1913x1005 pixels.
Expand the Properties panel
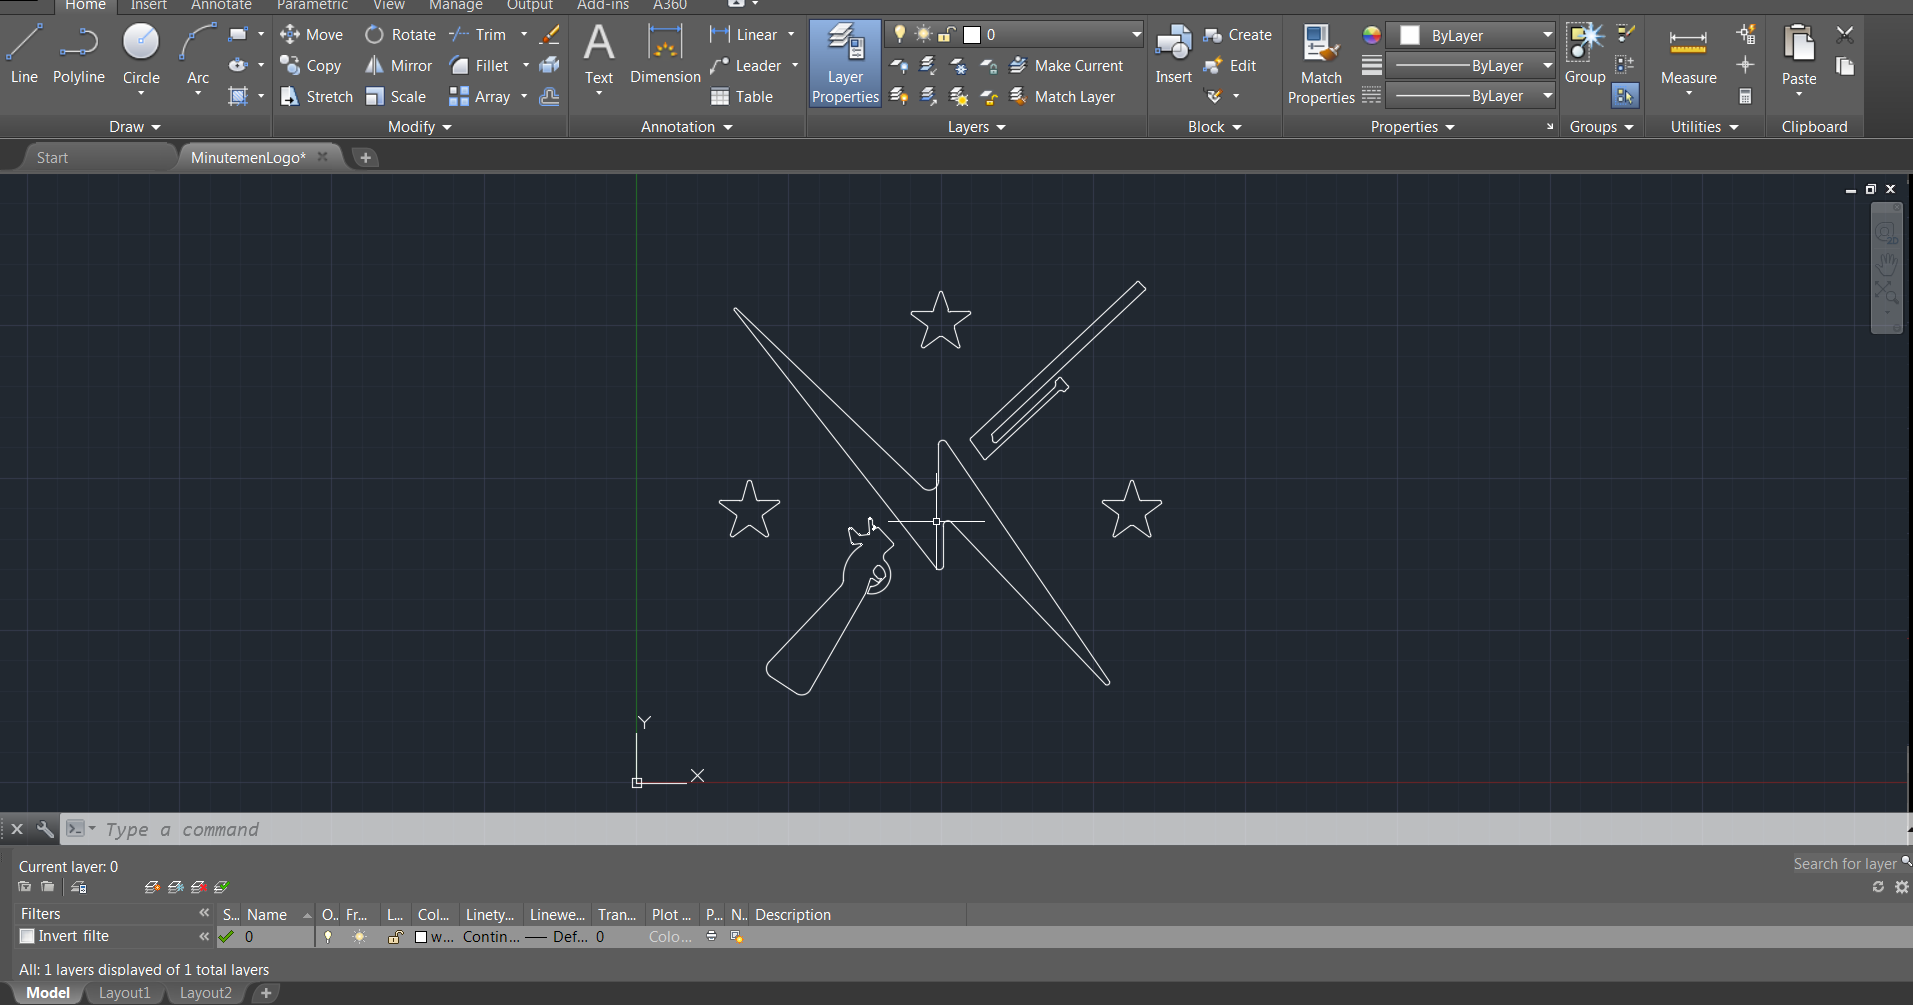coord(1413,127)
